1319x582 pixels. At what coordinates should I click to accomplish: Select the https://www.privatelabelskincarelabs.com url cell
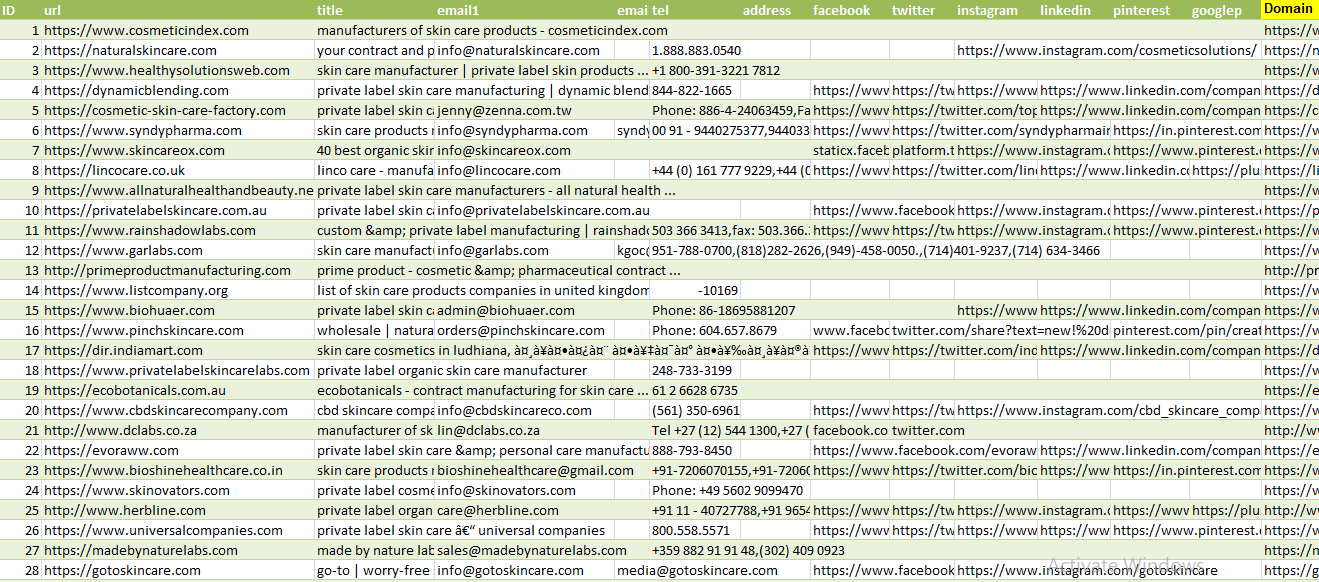pyautogui.click(x=178, y=370)
